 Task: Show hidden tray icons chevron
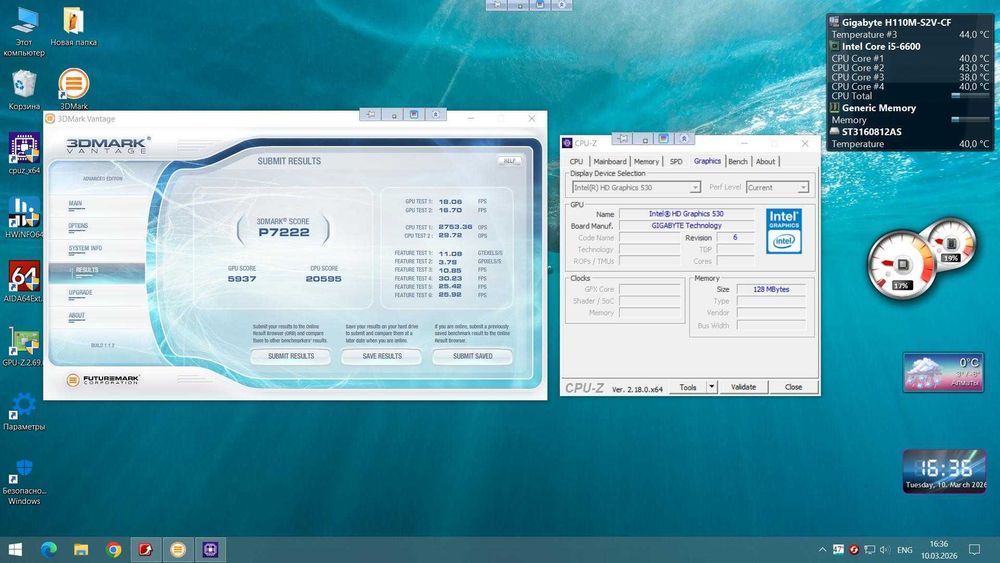tap(822, 550)
